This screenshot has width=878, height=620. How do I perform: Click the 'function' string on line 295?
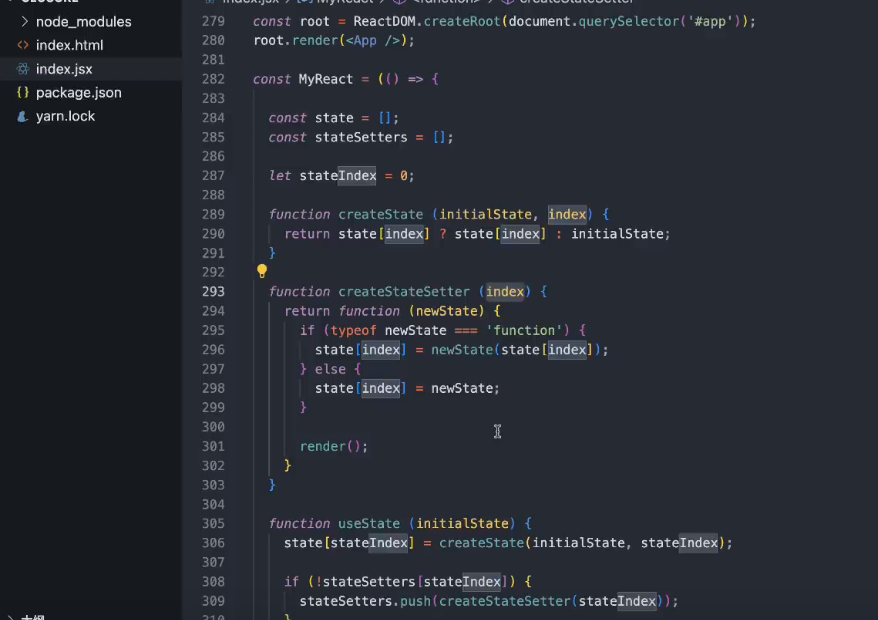524,330
